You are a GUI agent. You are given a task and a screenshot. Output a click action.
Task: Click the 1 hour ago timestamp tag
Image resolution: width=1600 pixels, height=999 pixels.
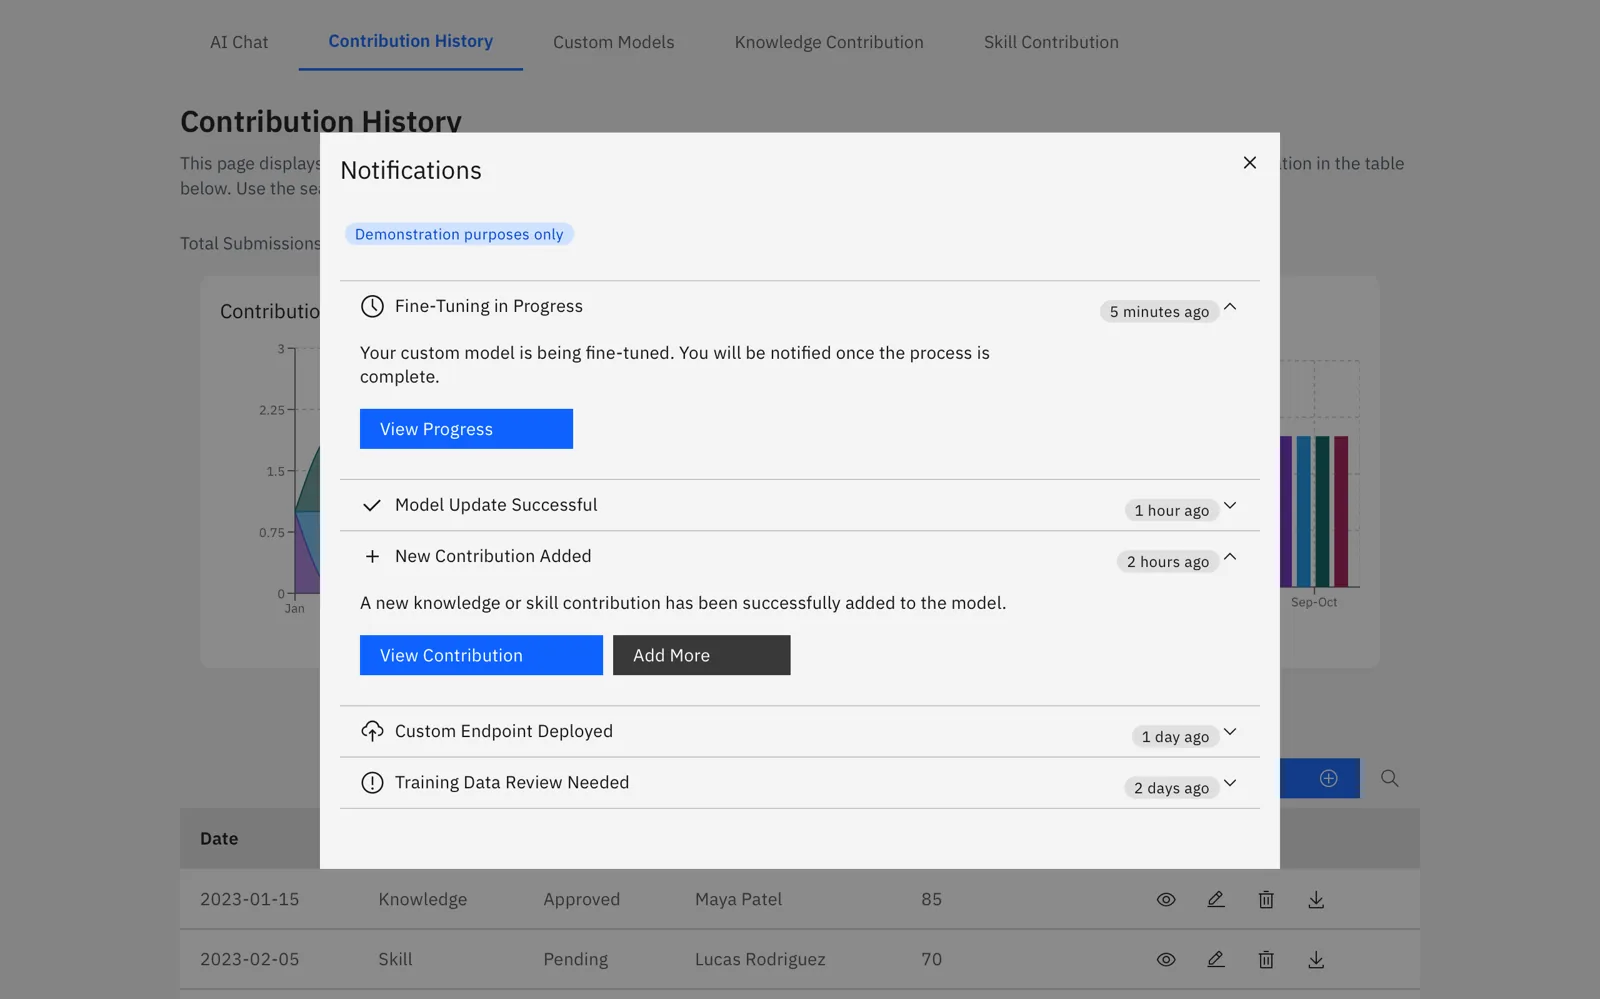pyautogui.click(x=1171, y=511)
